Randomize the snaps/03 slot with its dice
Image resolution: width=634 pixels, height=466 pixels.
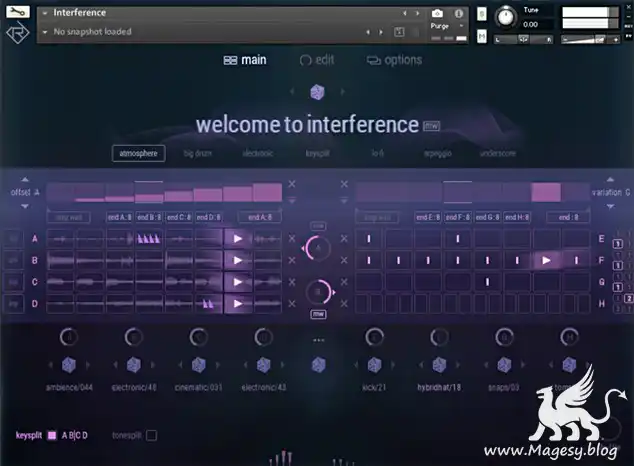(504, 365)
